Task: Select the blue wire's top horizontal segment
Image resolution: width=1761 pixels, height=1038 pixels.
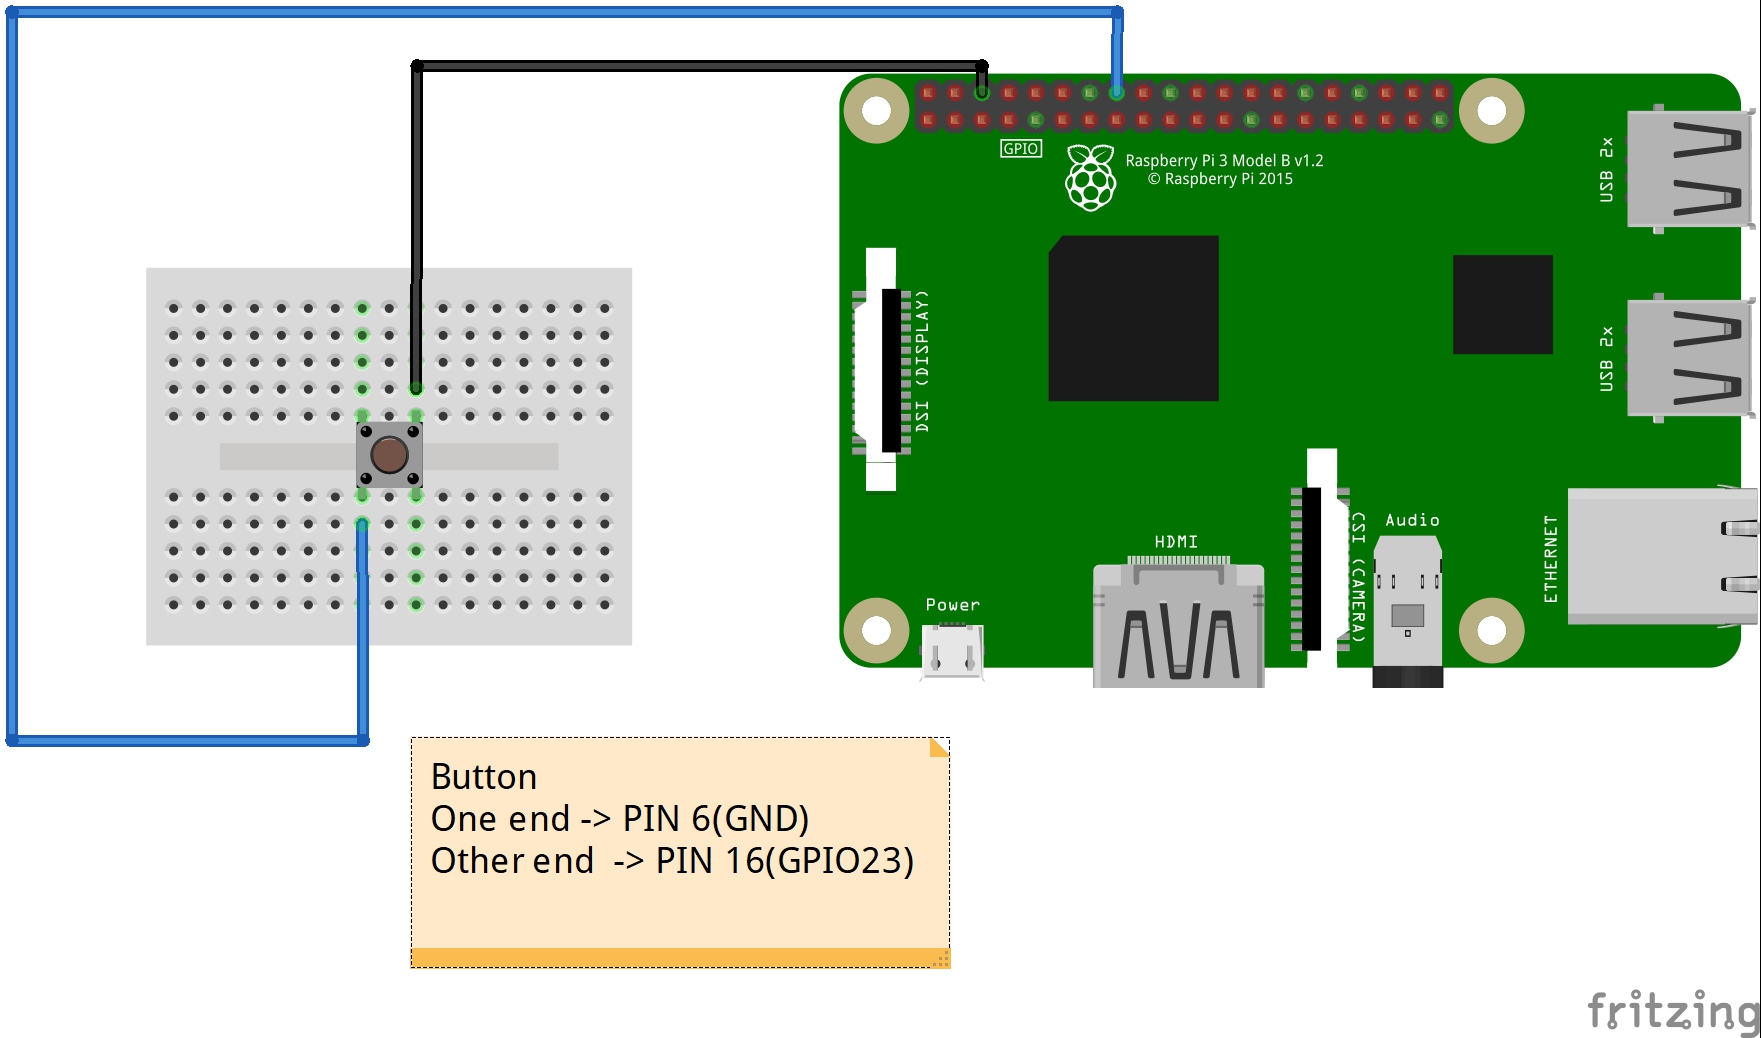Action: tap(565, 12)
